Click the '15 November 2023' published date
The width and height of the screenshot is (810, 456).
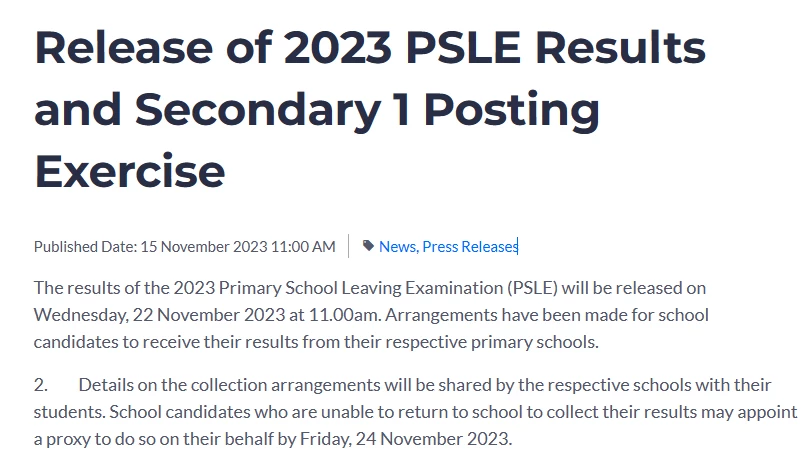204,247
